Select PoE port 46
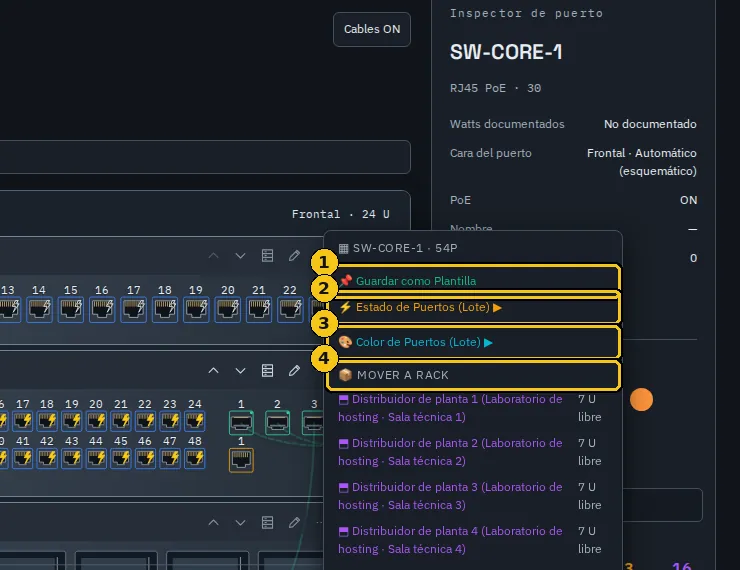Viewport: 740px width, 570px height. coord(145,458)
